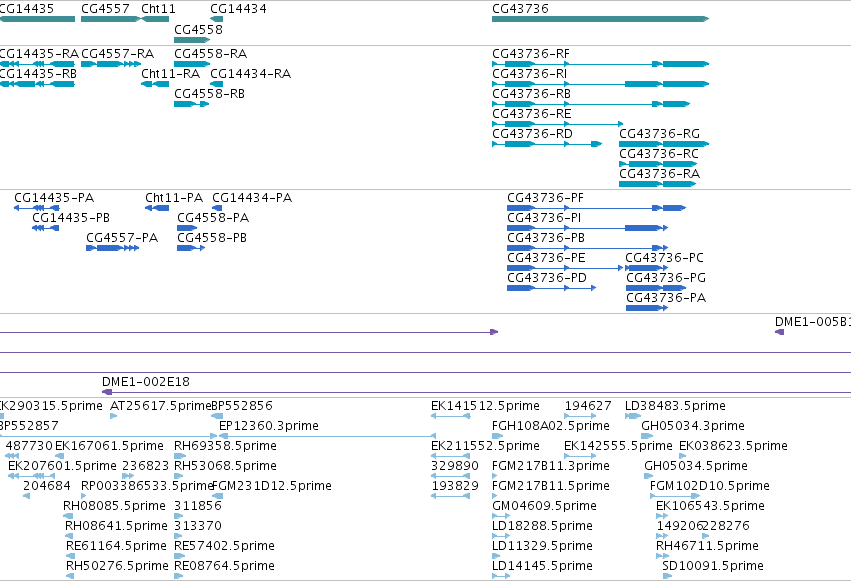Click BAC clone DME1-005B label
This screenshot has width=851, height=581.
click(x=812, y=322)
